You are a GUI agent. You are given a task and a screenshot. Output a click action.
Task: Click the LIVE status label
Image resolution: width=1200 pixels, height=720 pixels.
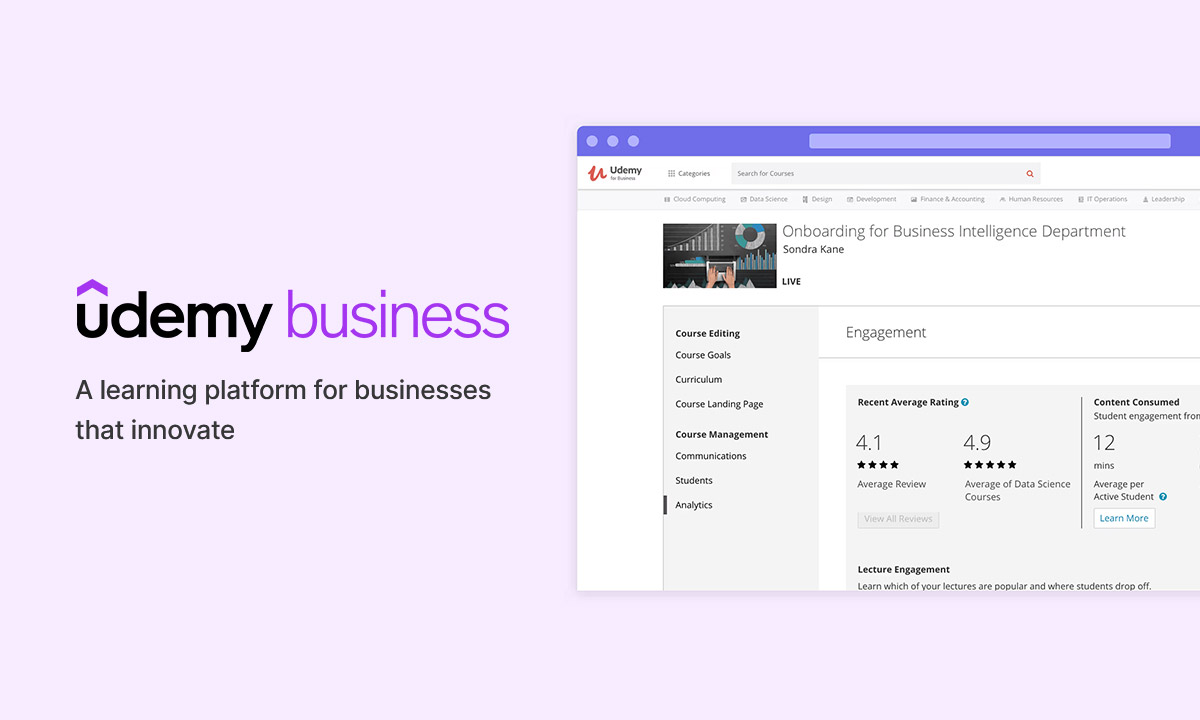791,282
